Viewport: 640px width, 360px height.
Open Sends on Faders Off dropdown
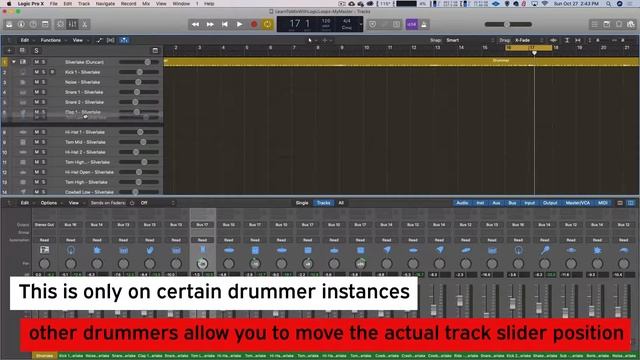pos(158,203)
